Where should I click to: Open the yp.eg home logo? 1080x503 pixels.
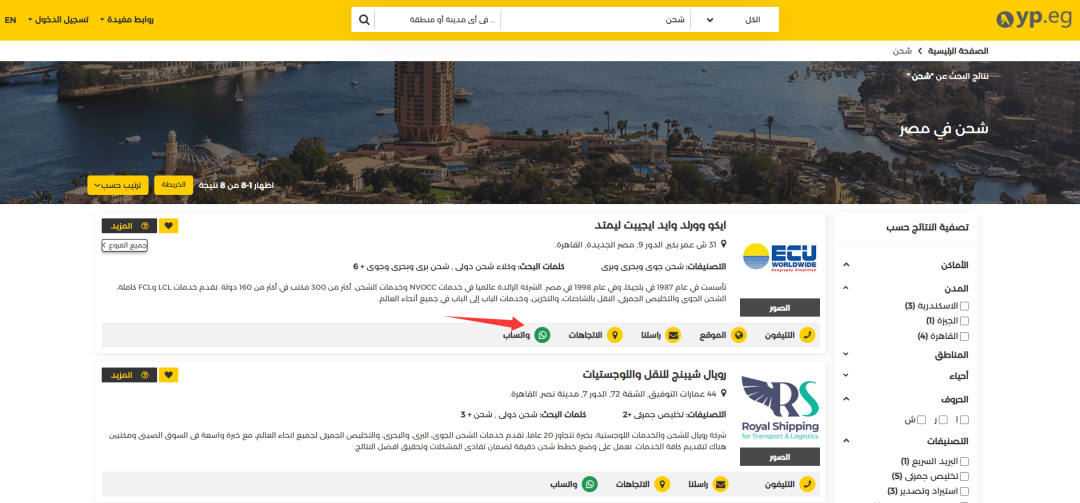(x=1032, y=19)
